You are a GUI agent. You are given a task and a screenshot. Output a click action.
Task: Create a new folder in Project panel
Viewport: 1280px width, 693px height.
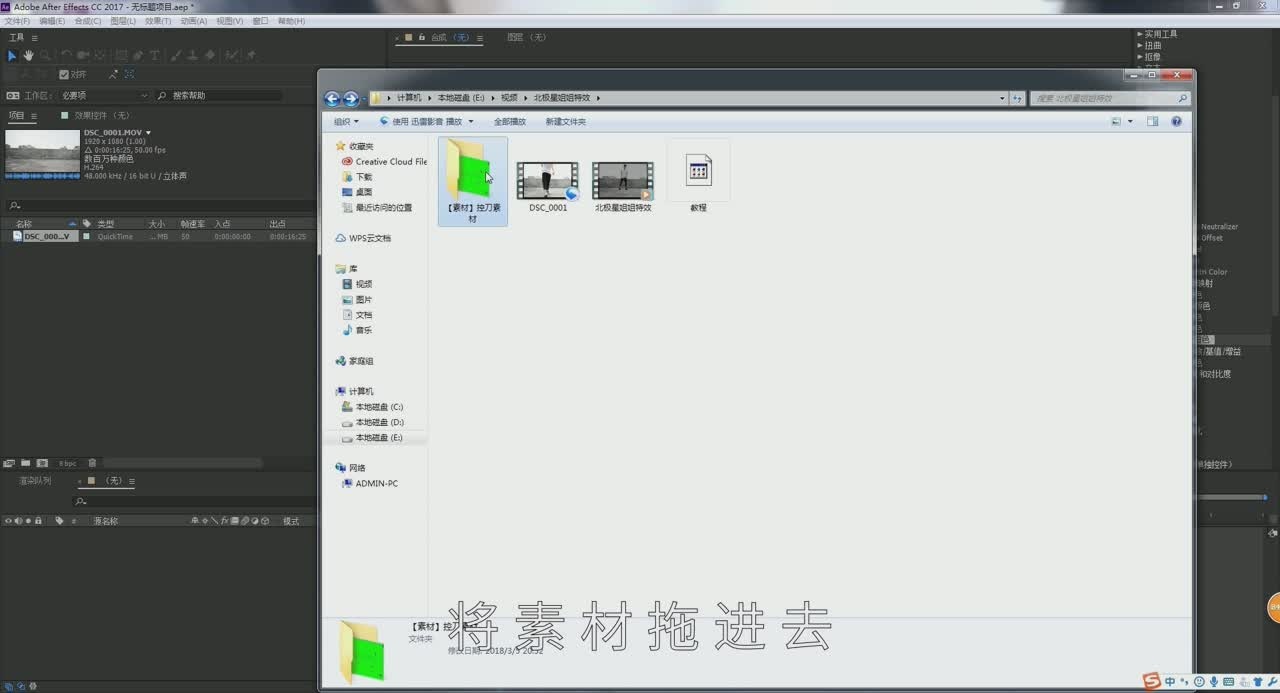pos(25,463)
